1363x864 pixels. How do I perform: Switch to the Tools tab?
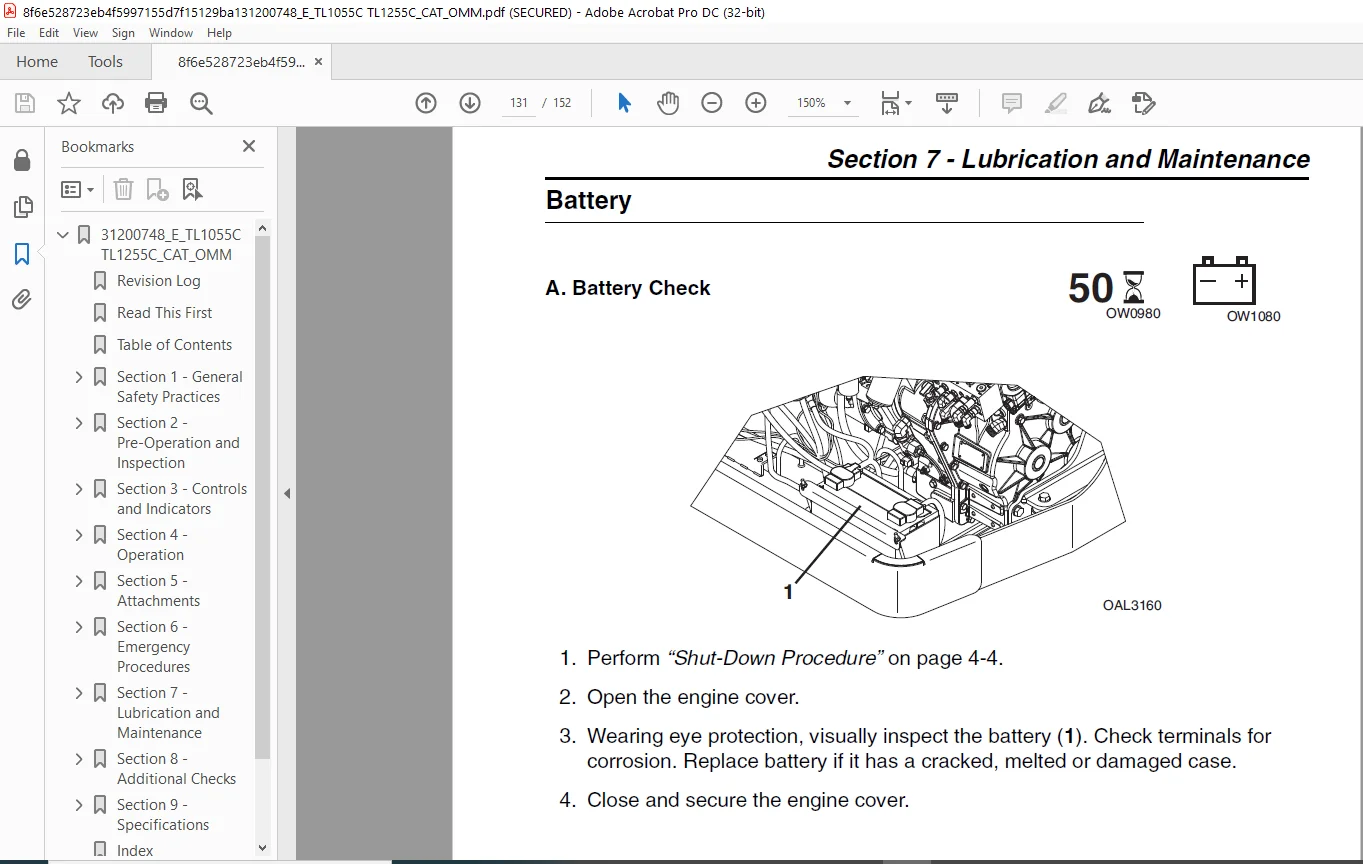tap(105, 62)
